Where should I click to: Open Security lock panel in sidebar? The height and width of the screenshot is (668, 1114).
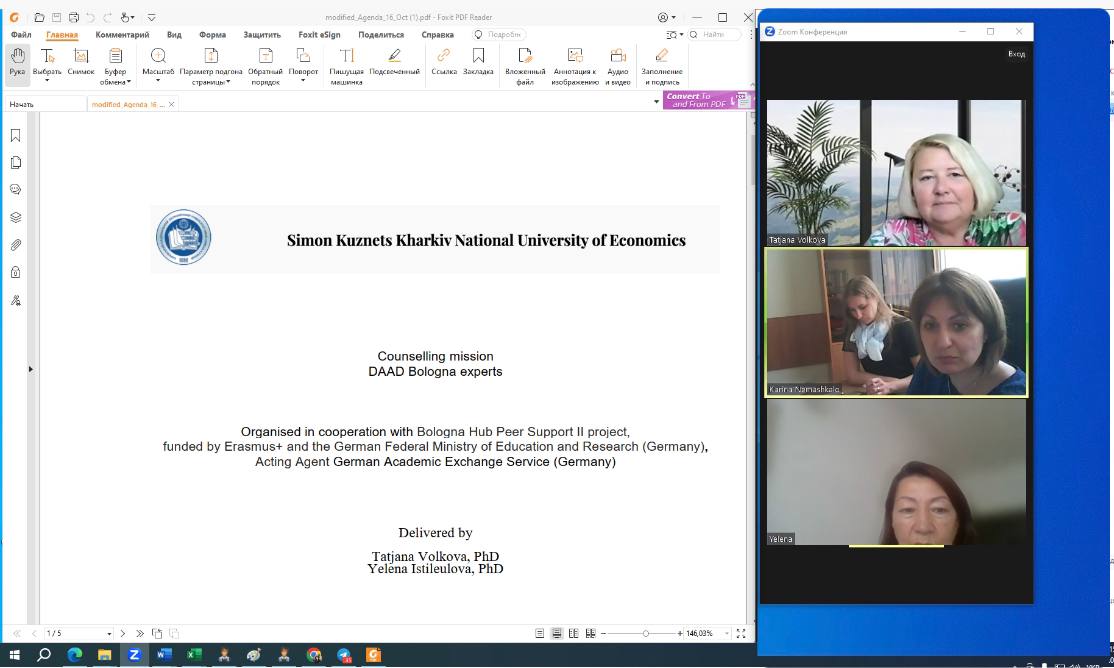coord(16,272)
